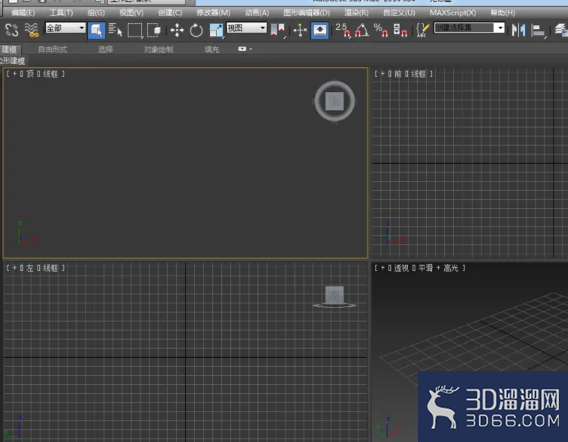Open the 修改器(M) menu
The height and width of the screenshot is (442, 568).
point(213,13)
